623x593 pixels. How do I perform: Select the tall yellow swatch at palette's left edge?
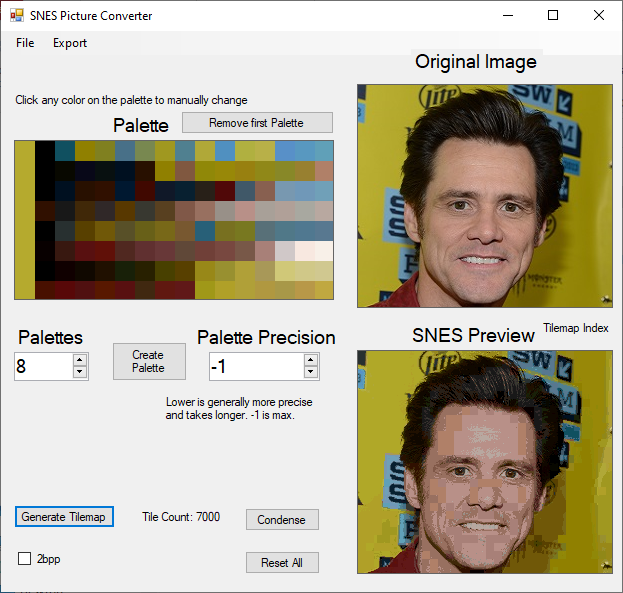(24, 220)
